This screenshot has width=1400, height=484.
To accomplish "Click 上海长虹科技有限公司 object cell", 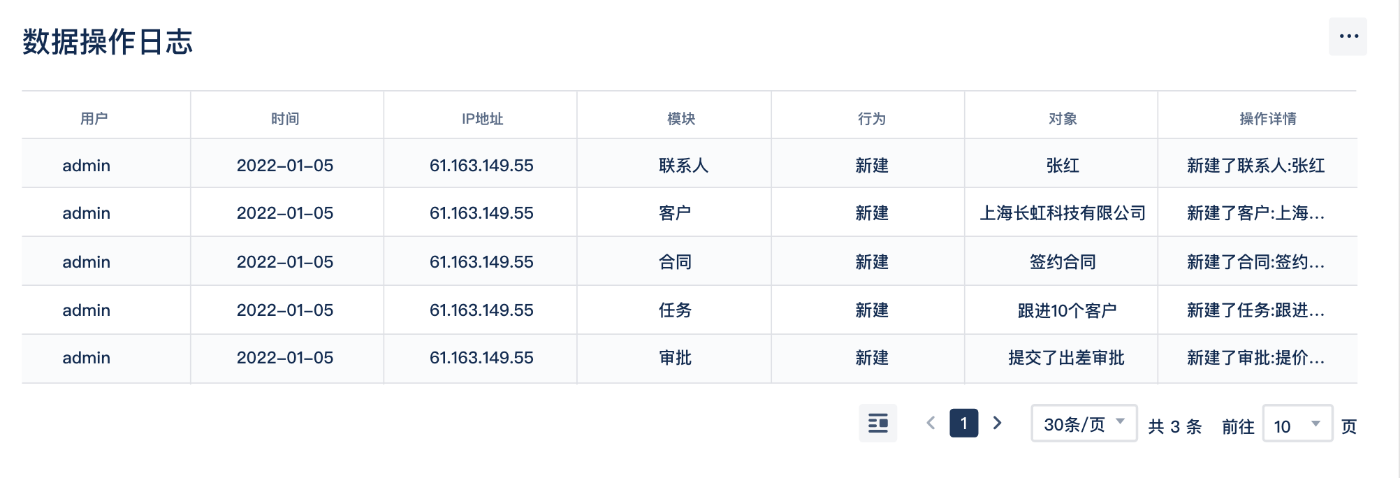I will (1062, 213).
